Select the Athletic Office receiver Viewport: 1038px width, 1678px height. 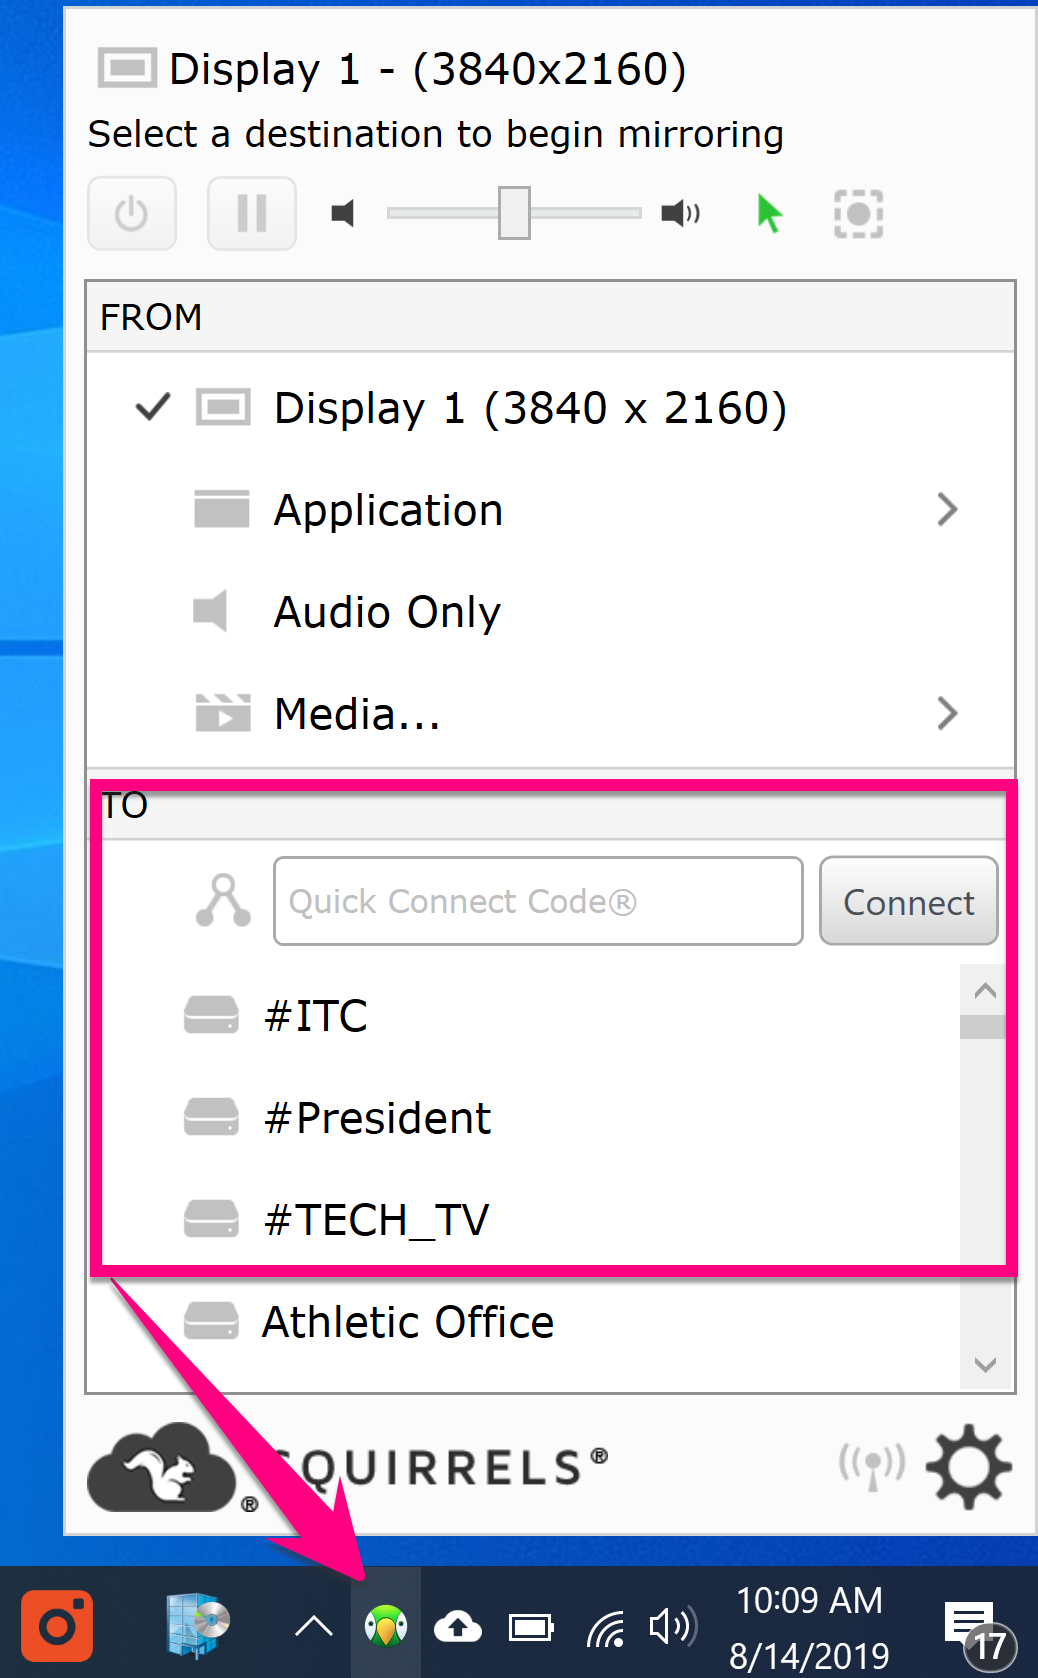[x=407, y=1321]
